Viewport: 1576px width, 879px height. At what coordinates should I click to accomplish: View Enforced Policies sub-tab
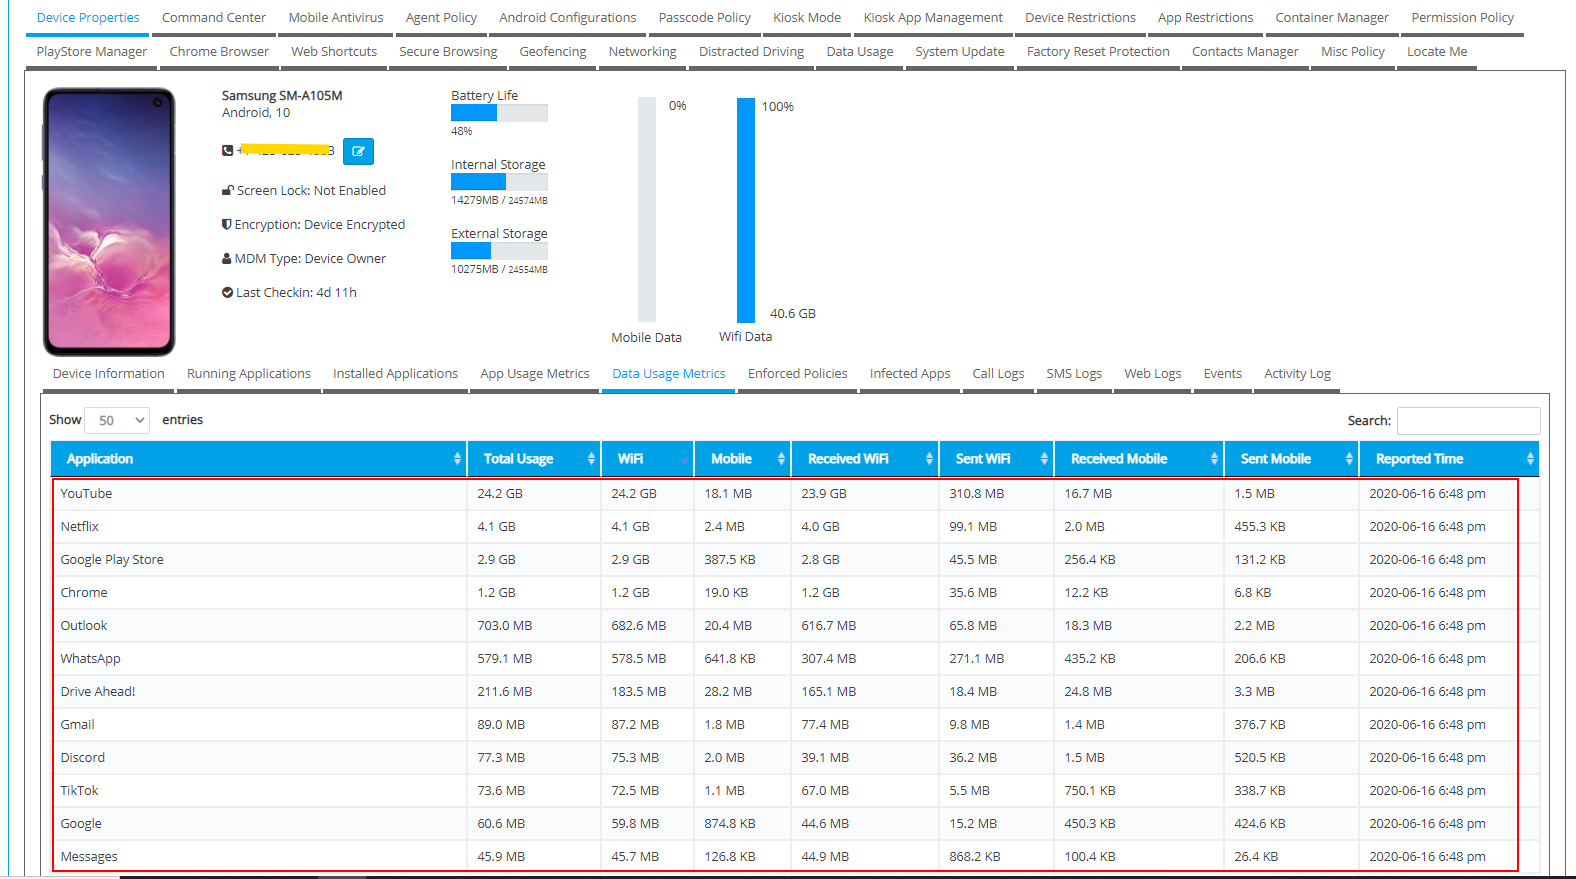(x=798, y=374)
